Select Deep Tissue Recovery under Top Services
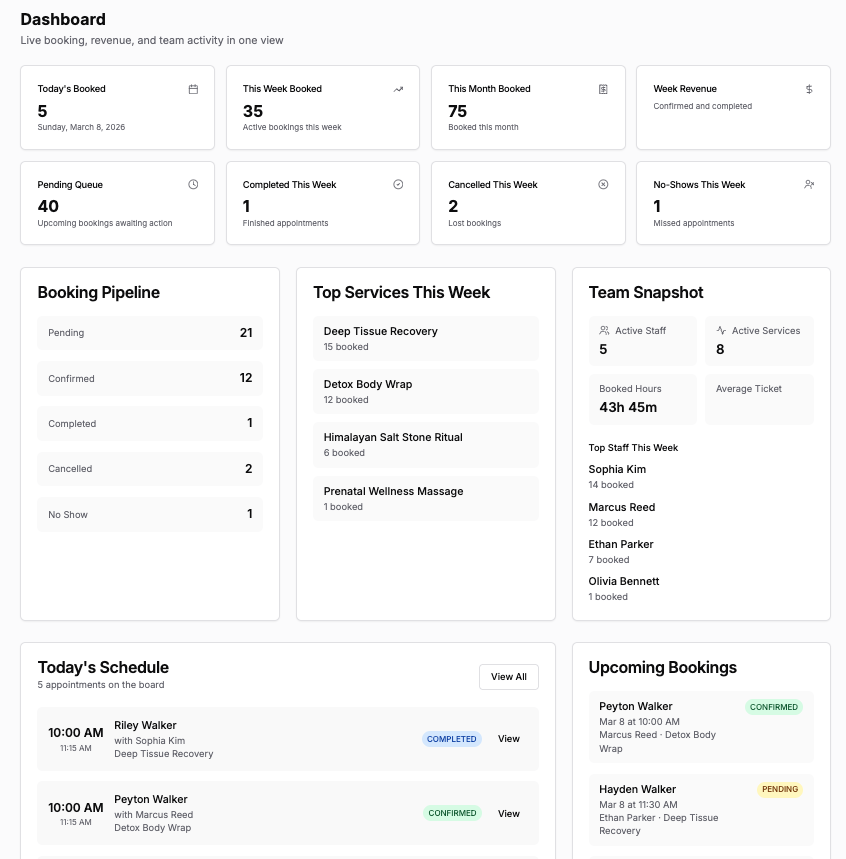The height and width of the screenshot is (859, 846). [x=426, y=338]
